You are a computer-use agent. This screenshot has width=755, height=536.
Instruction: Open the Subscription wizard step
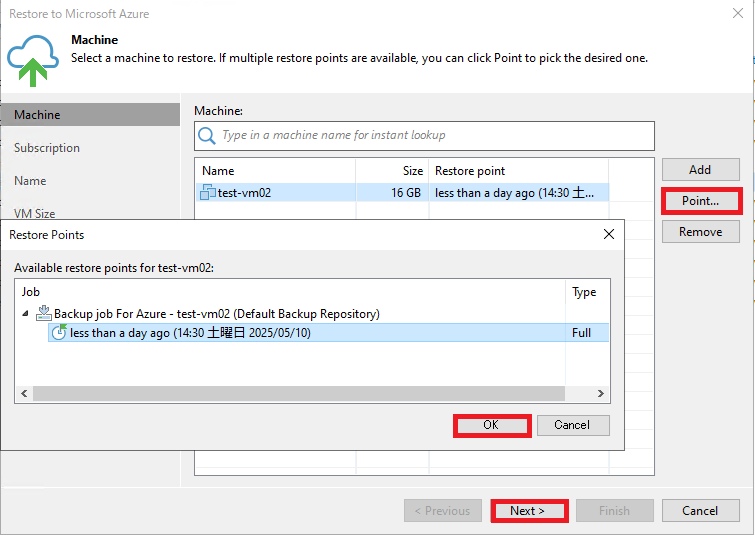coord(47,148)
